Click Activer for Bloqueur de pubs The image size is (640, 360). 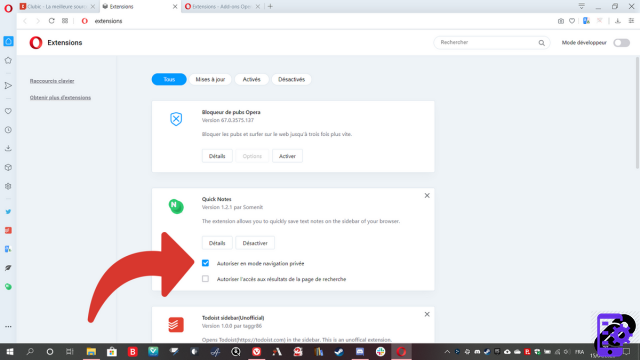[x=287, y=156]
